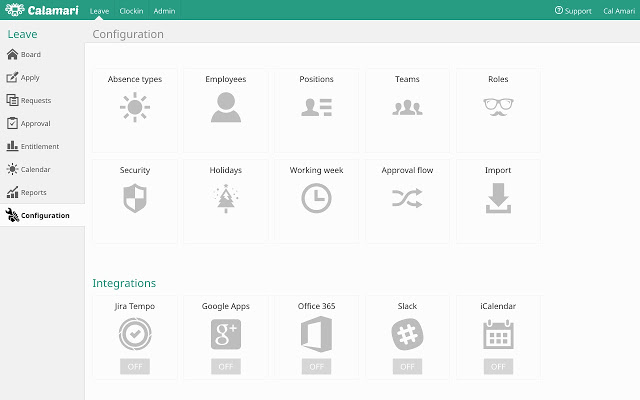This screenshot has width=640, height=400.
Task: Go to Approval in the sidebar
Action: pyautogui.click(x=36, y=124)
